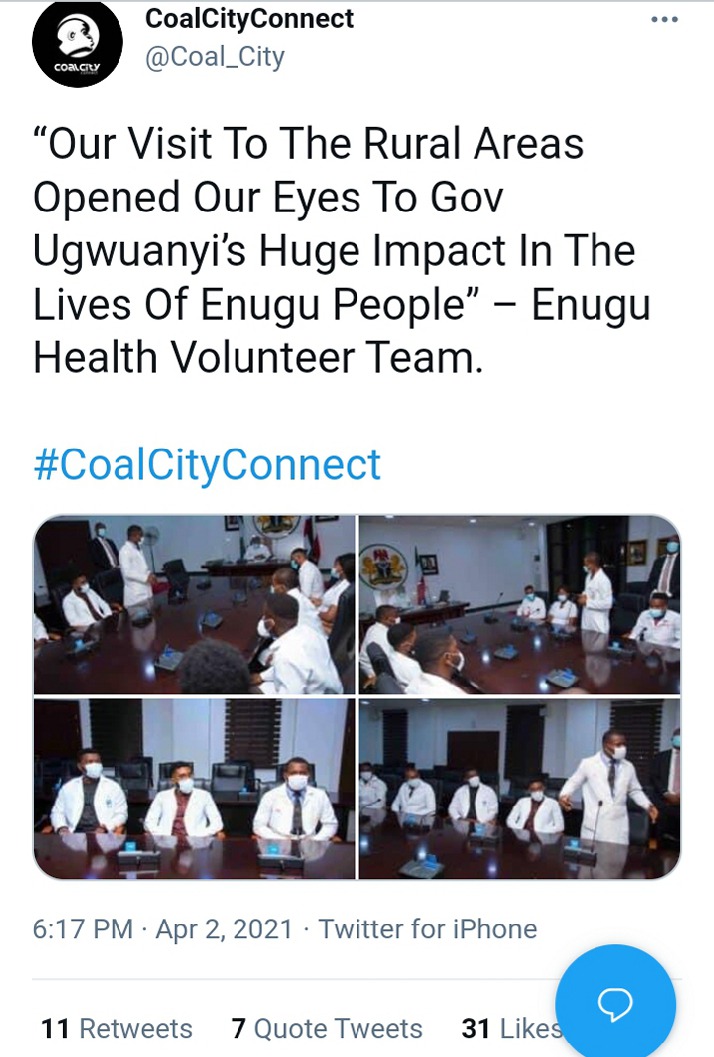Viewport: 714px width, 1057px height.
Task: View the bottom-right standing speaker photo
Action: 519,788
